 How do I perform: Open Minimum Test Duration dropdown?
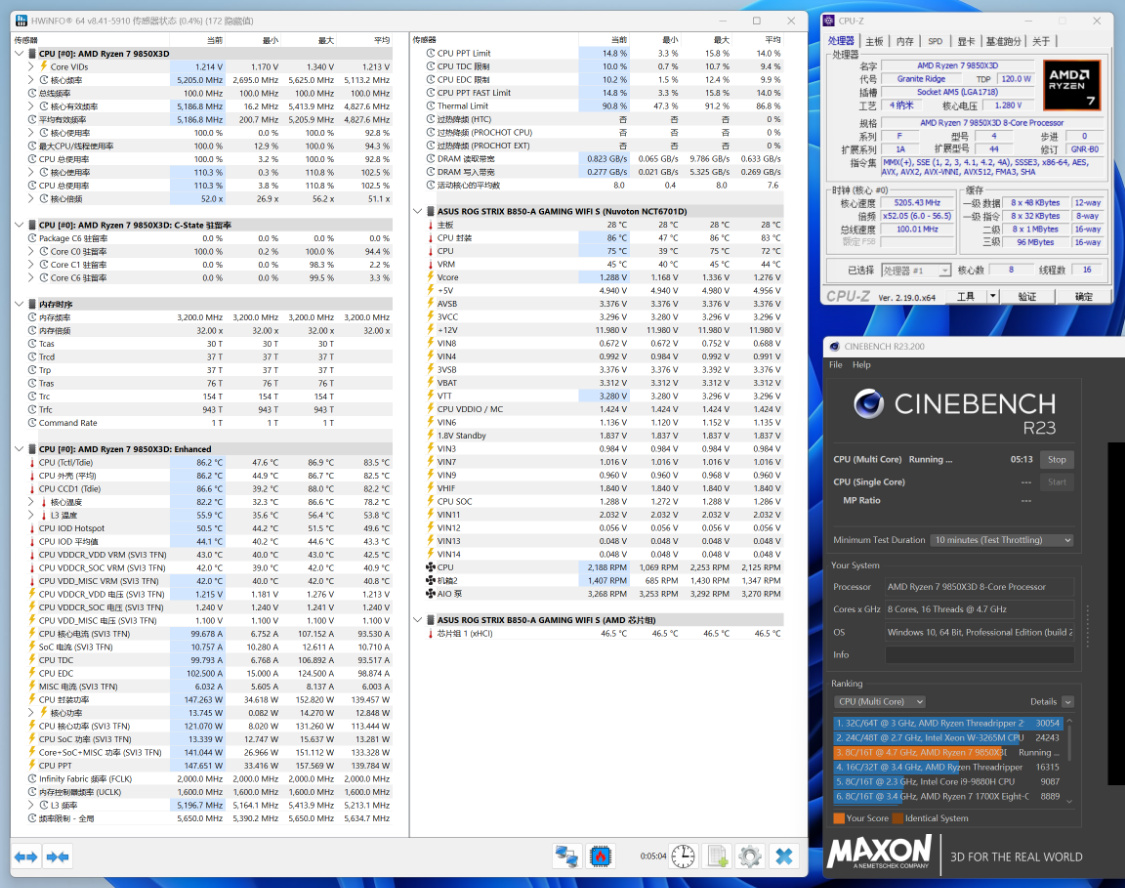pos(1002,540)
